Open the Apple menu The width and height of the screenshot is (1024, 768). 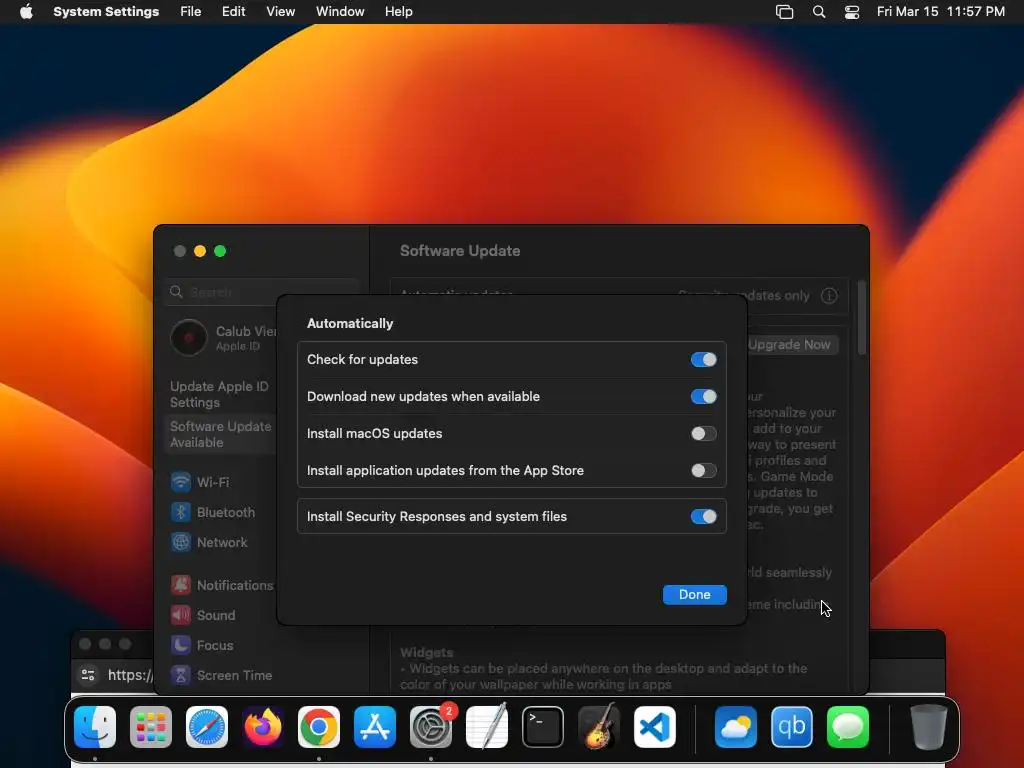pos(26,12)
